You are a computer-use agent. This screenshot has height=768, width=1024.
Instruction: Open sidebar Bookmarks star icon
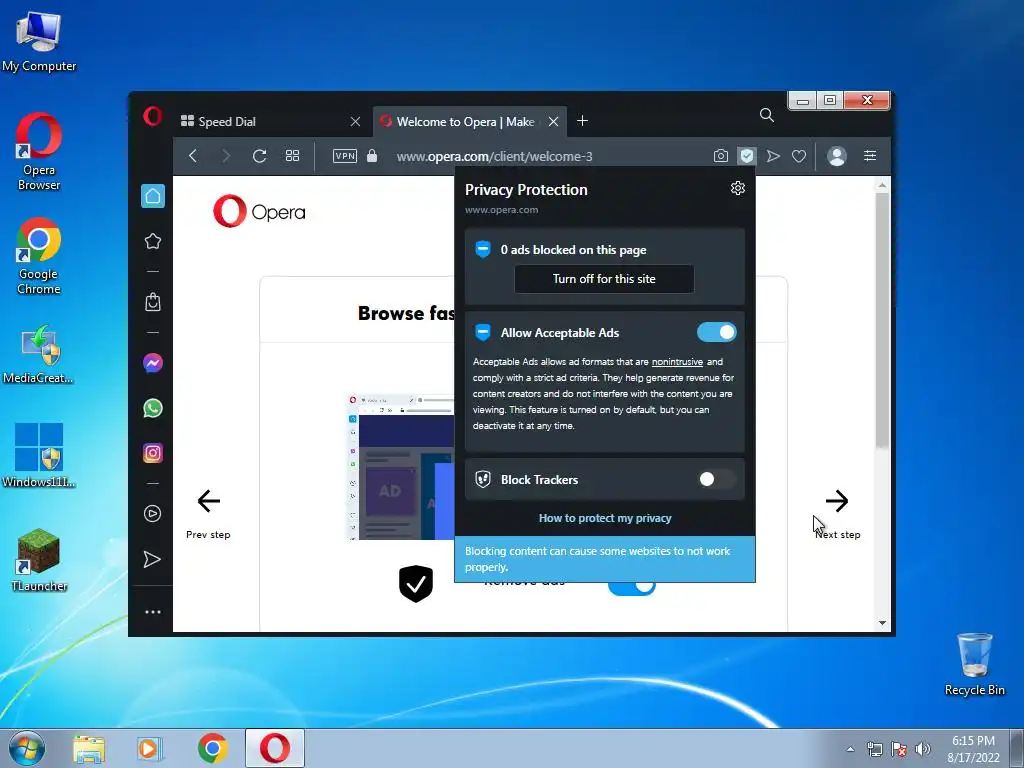[x=153, y=241]
